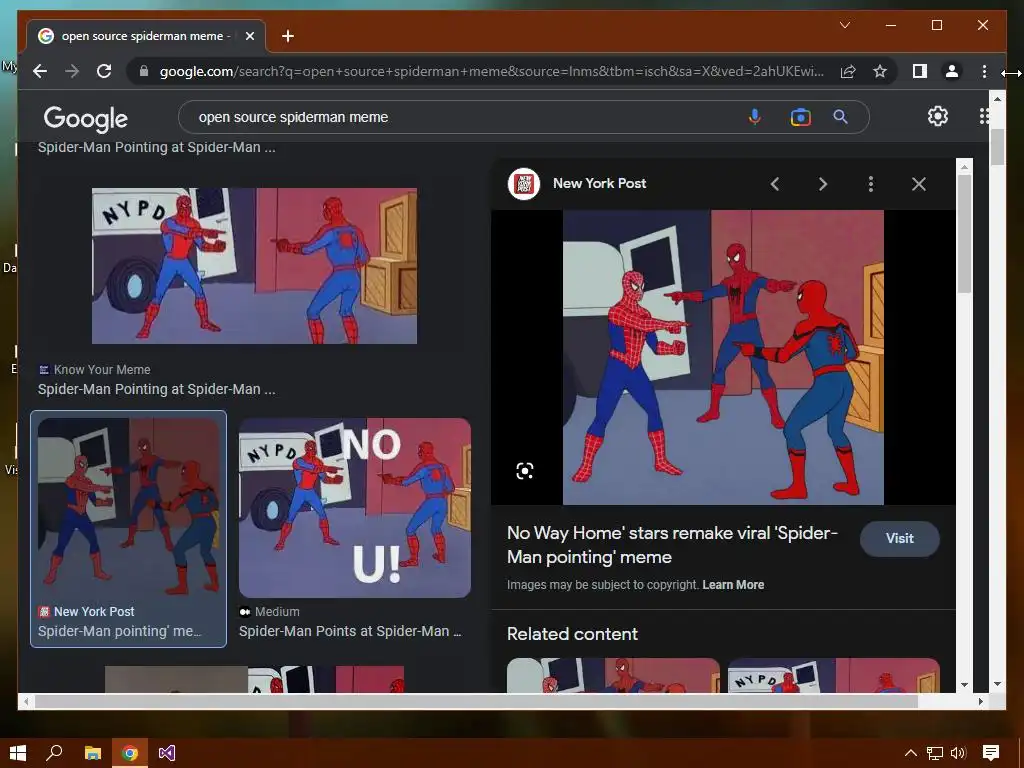Close the spiderman meme search tab
The width and height of the screenshot is (1024, 768).
coord(249,36)
